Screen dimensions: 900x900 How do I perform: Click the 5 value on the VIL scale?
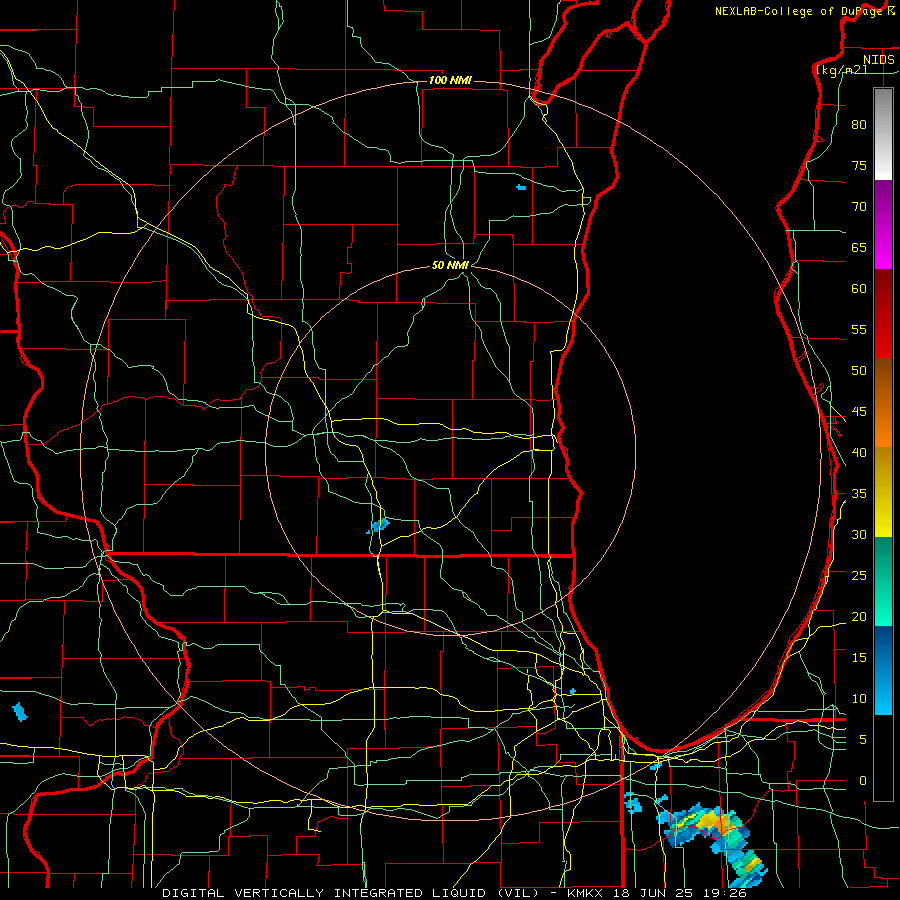coord(863,740)
